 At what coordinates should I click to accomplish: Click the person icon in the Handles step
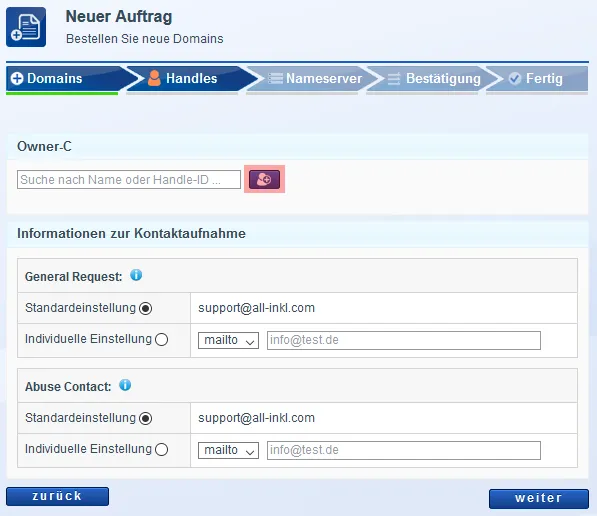154,78
